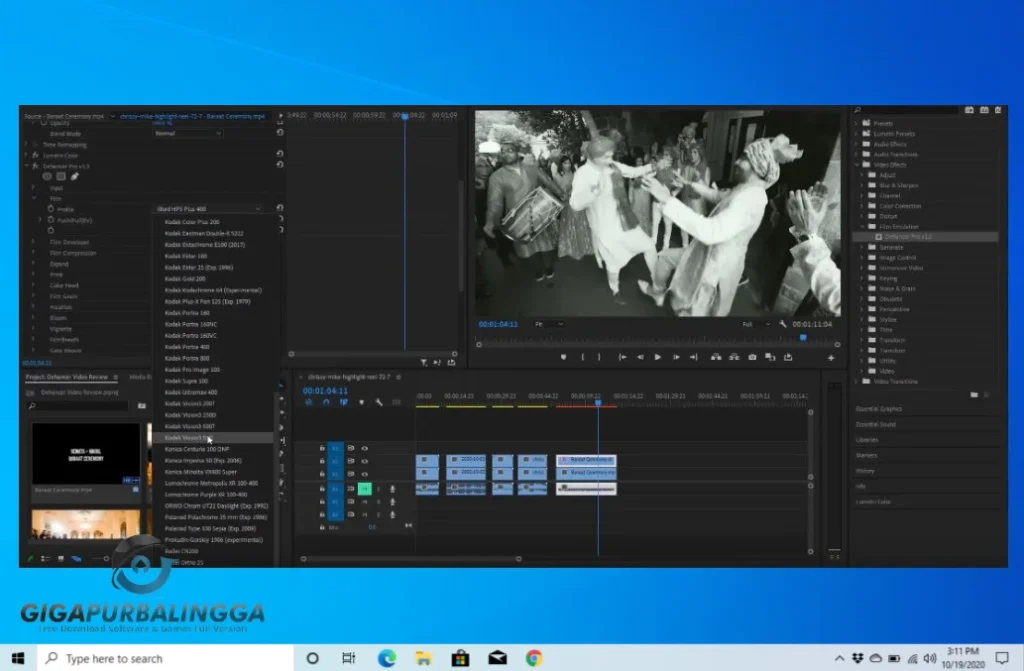Open Google Chrome from the taskbar
1024x671 pixels.
tap(534, 658)
